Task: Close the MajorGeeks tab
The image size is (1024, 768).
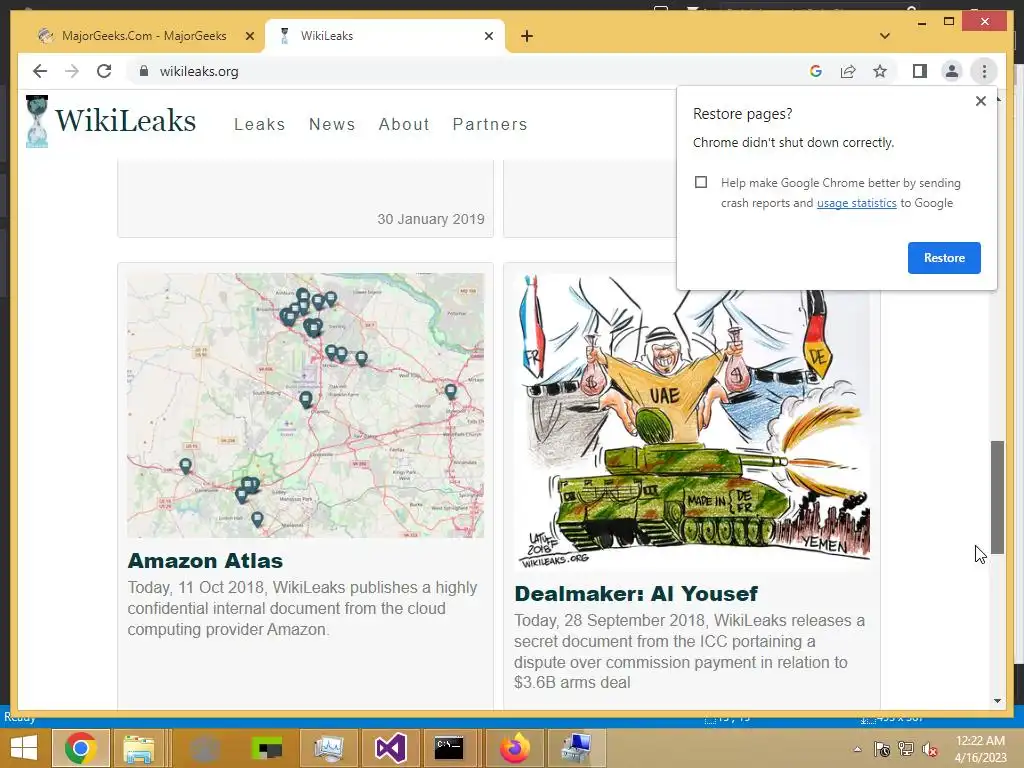Action: tap(249, 36)
